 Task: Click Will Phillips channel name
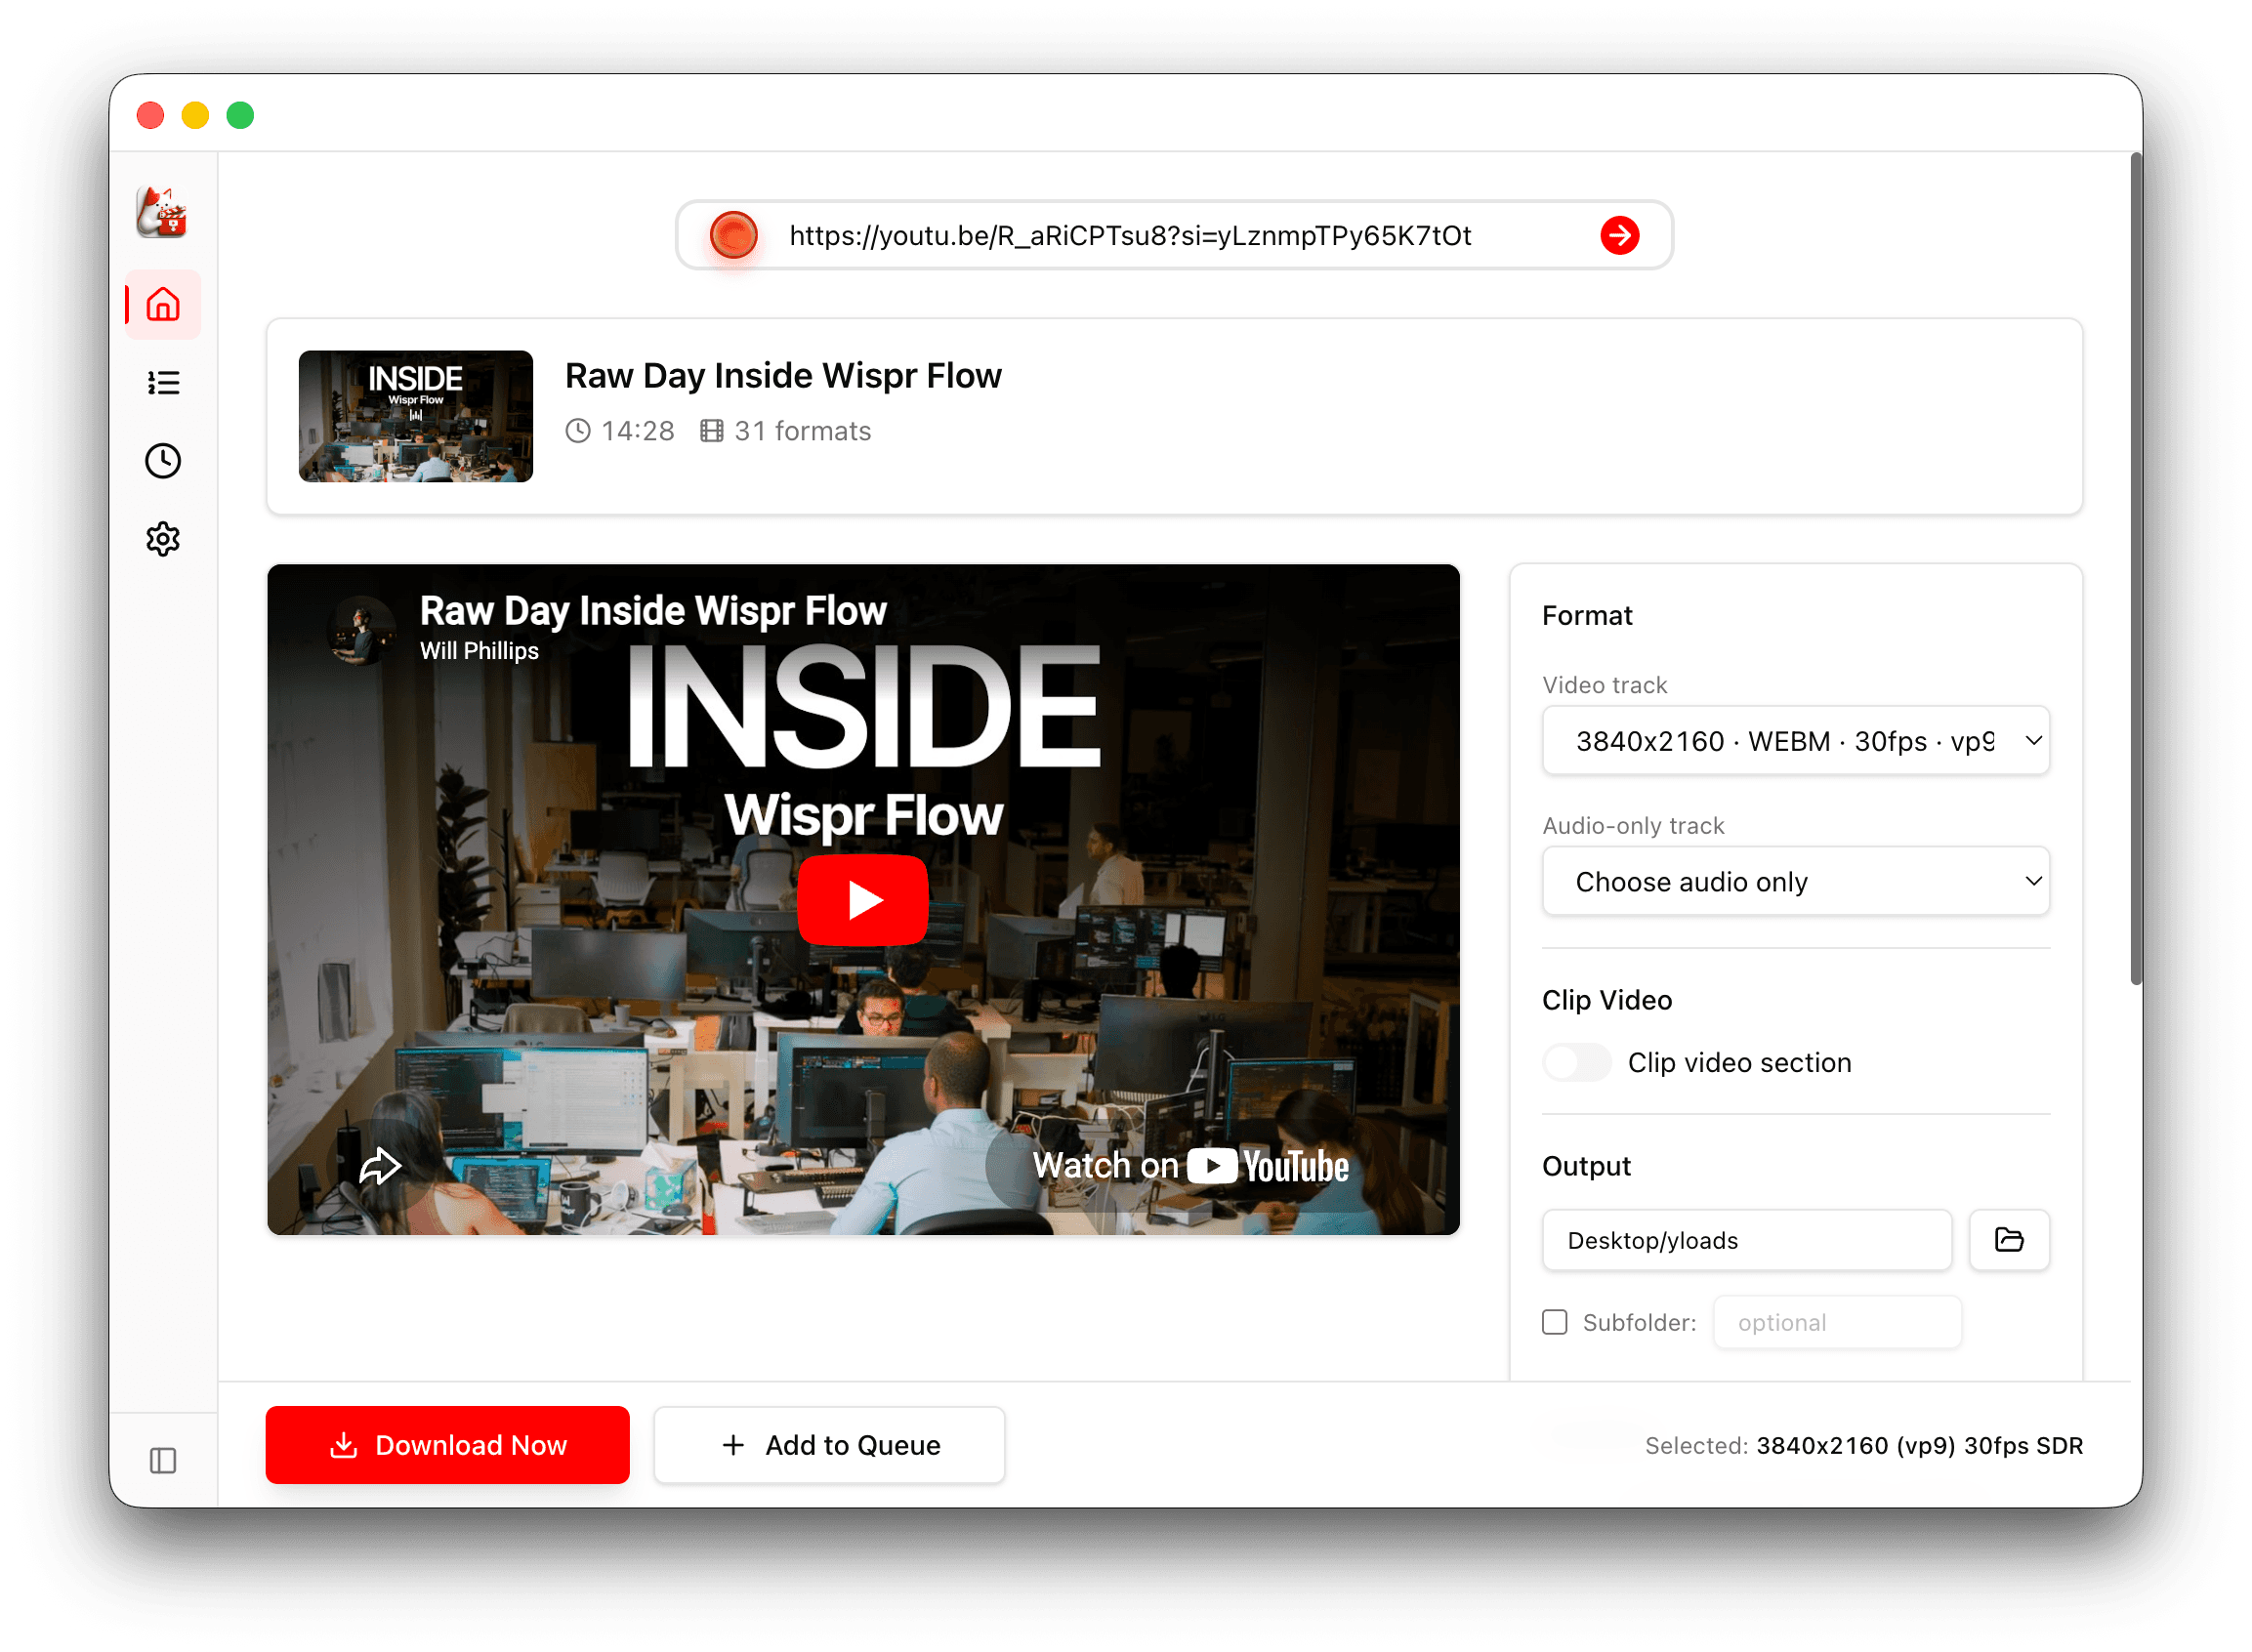[479, 651]
